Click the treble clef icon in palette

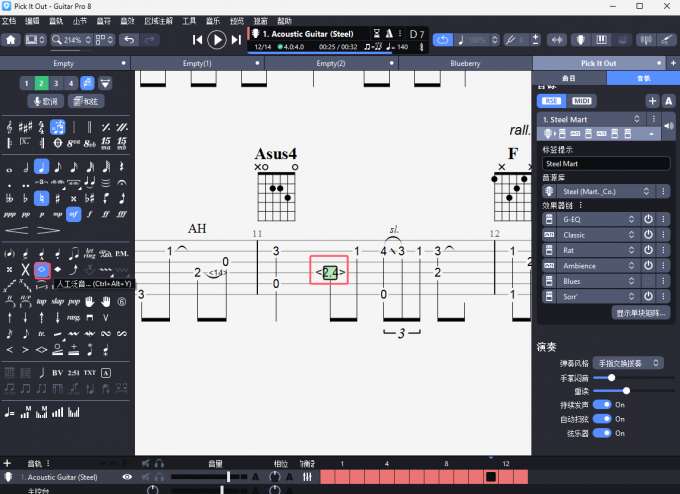tap(10, 127)
